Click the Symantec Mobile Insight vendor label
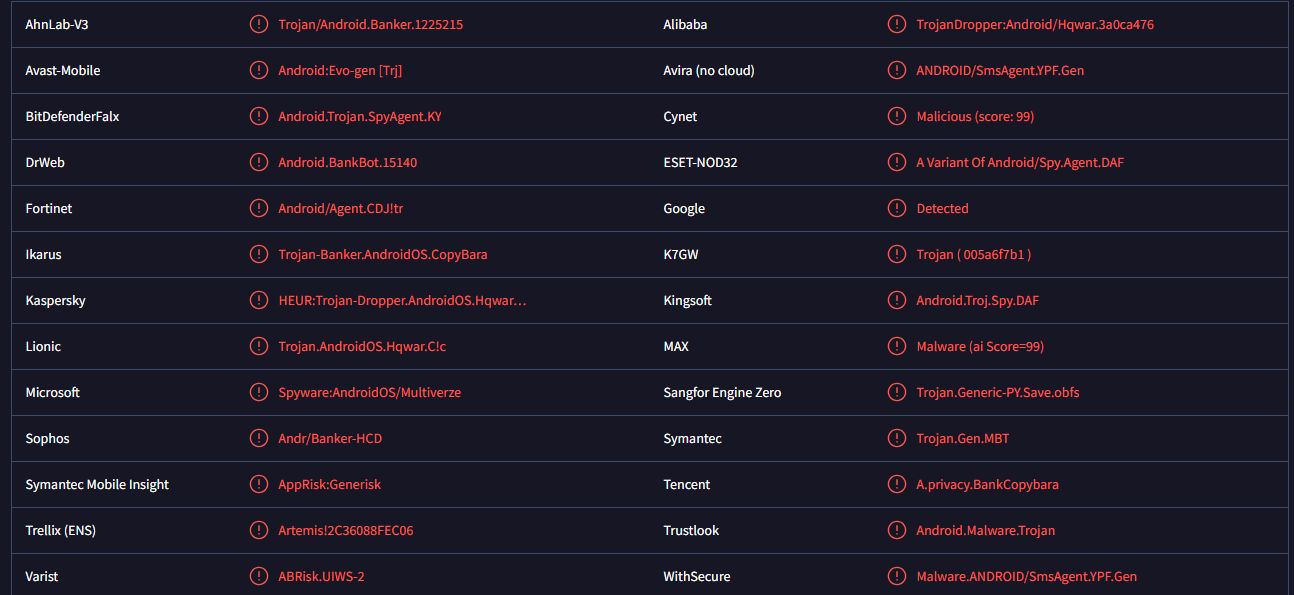 coord(97,484)
